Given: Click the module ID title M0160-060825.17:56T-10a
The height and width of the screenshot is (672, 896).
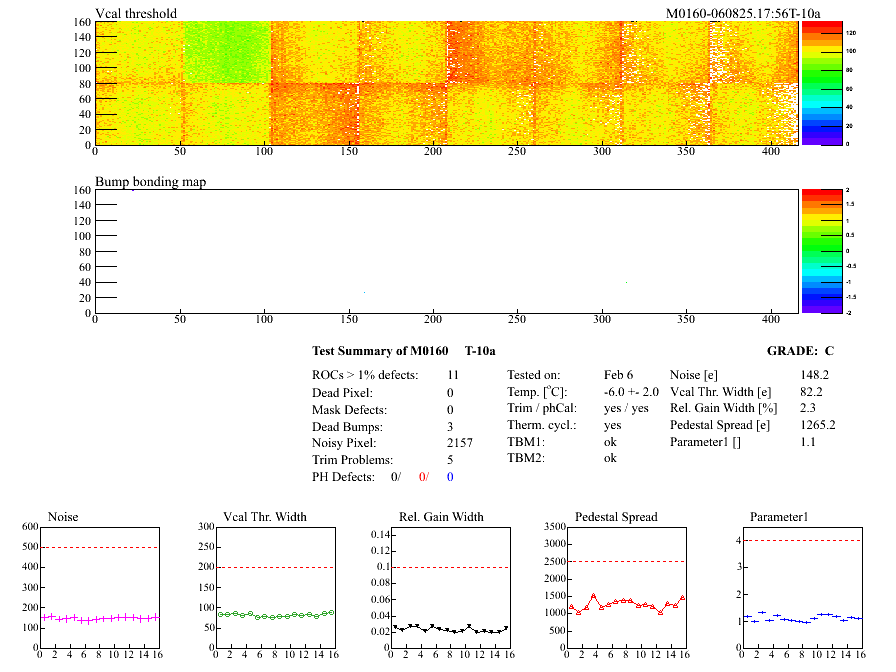Looking at the screenshot, I should tap(743, 13).
